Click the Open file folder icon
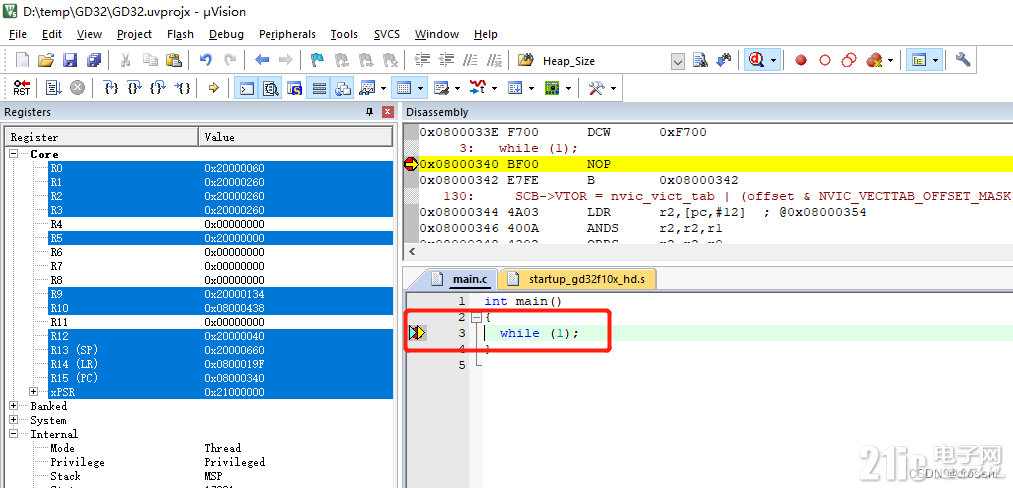The height and width of the screenshot is (488, 1013). (45, 60)
